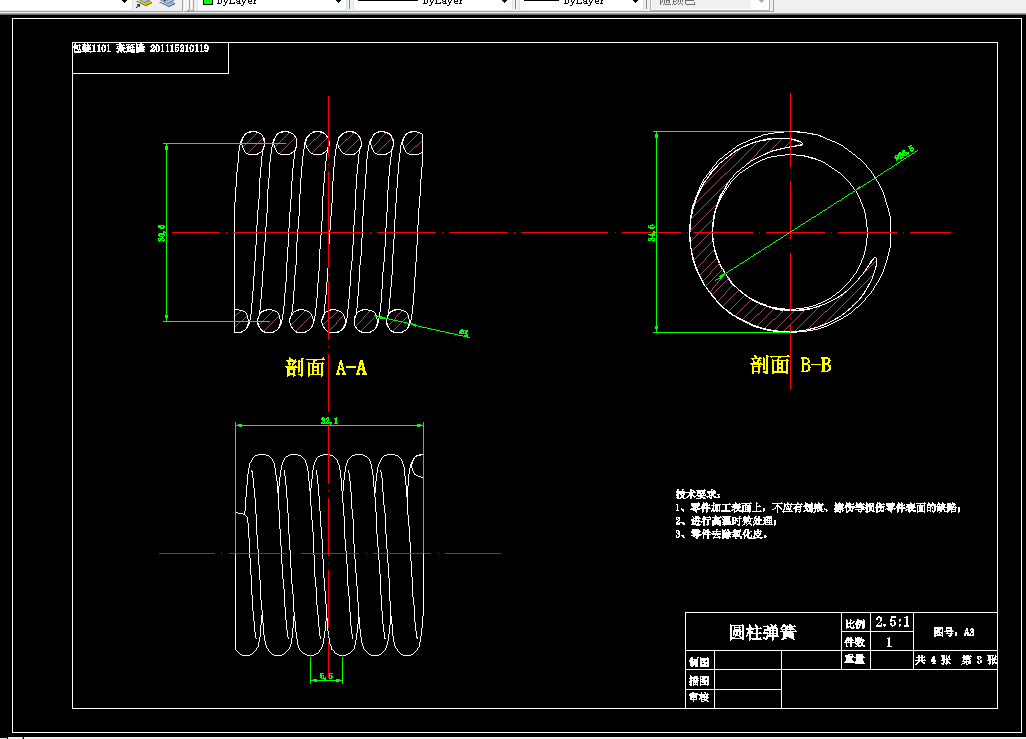The height and width of the screenshot is (739, 1026).
Task: Select the header text ending in 201115210119
Action: pyautogui.click(x=141, y=48)
